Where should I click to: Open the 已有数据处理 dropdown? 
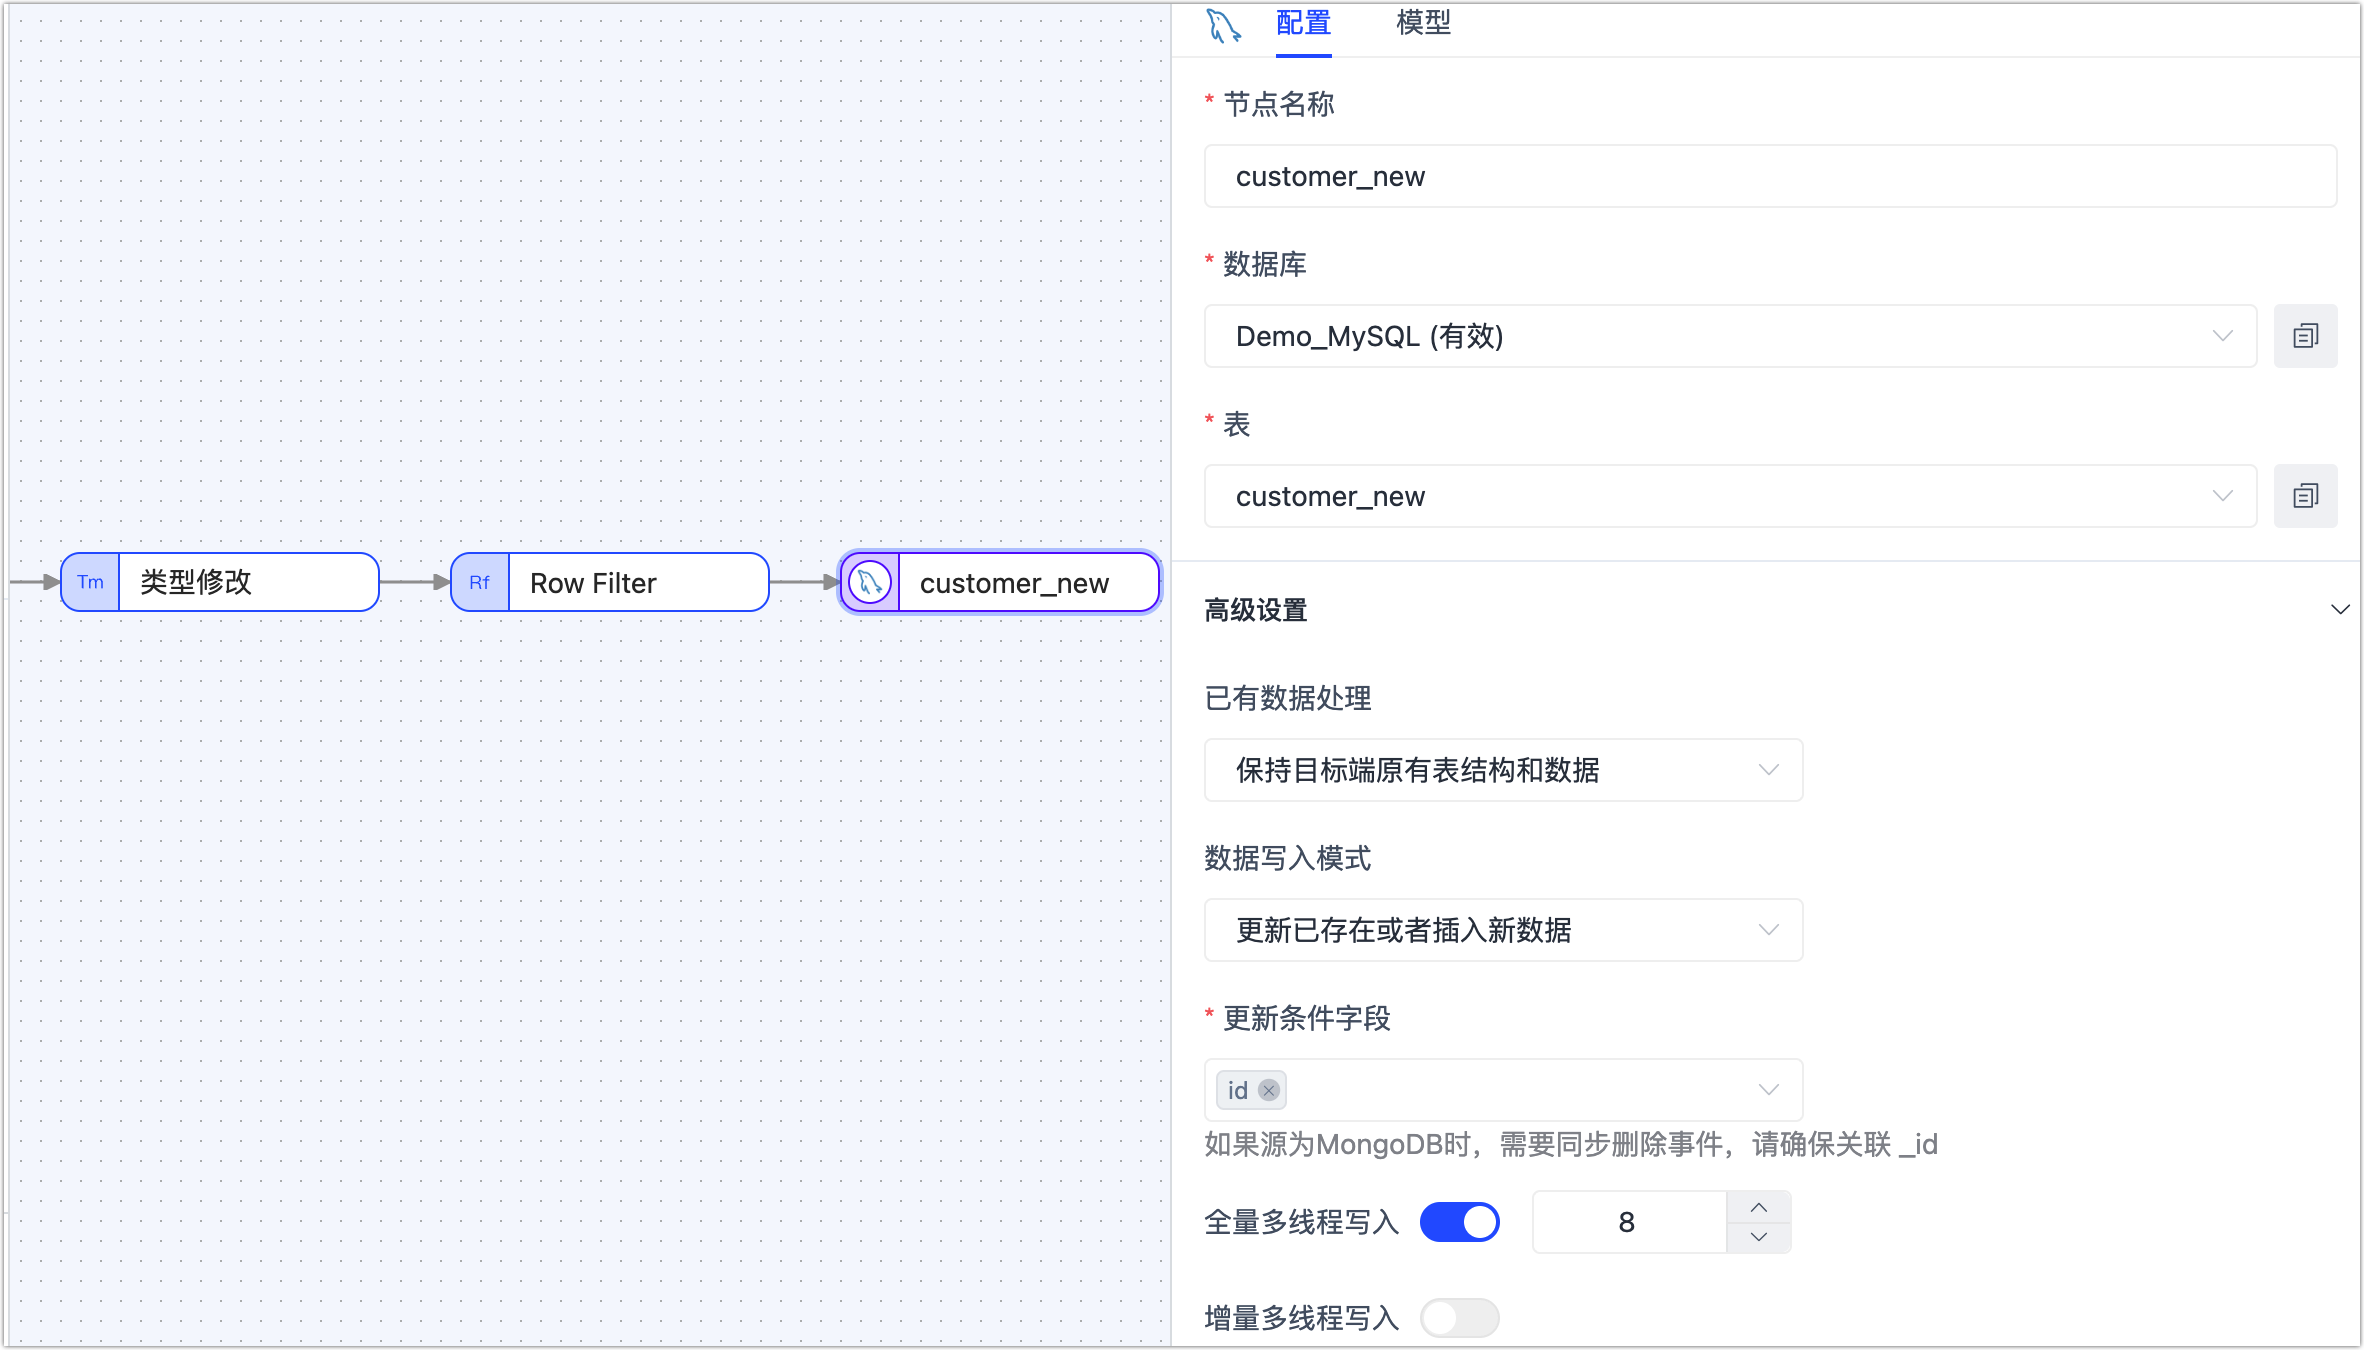(x=1503, y=770)
